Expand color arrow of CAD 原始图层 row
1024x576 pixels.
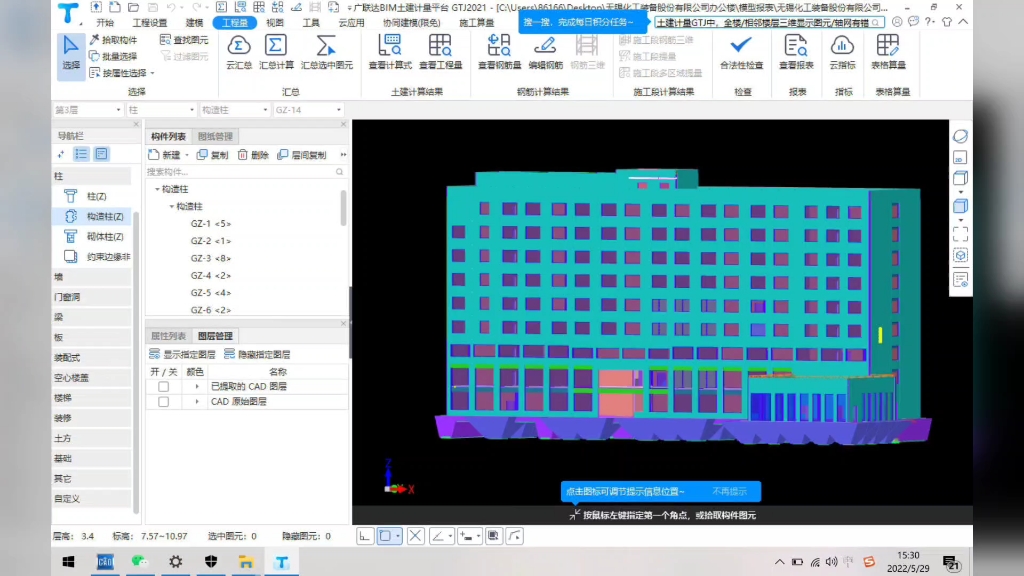tap(195, 402)
